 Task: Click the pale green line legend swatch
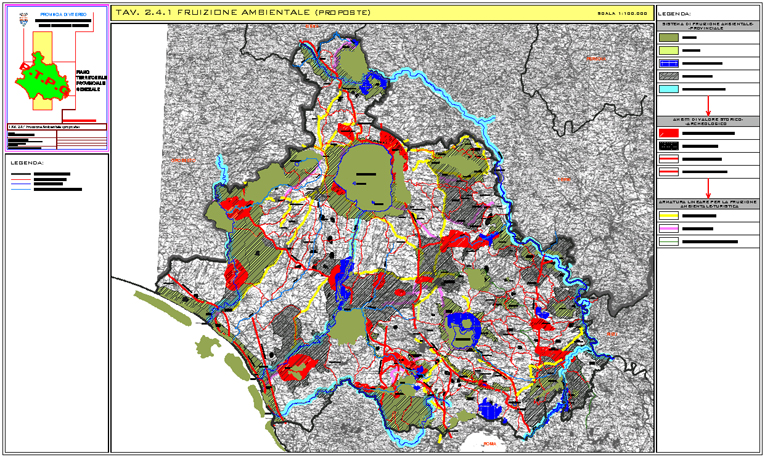(x=669, y=242)
